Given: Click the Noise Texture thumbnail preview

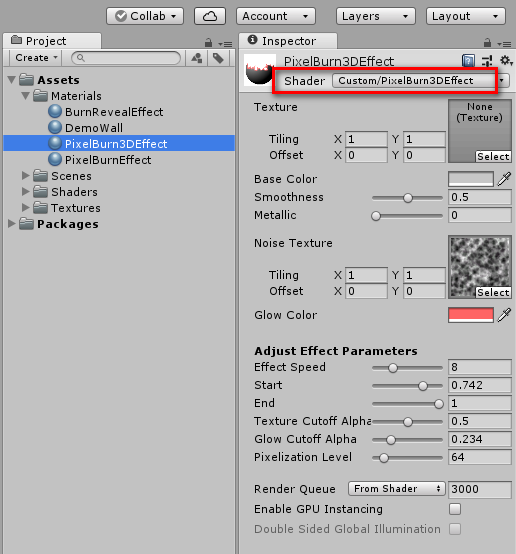Looking at the screenshot, I should (x=480, y=267).
